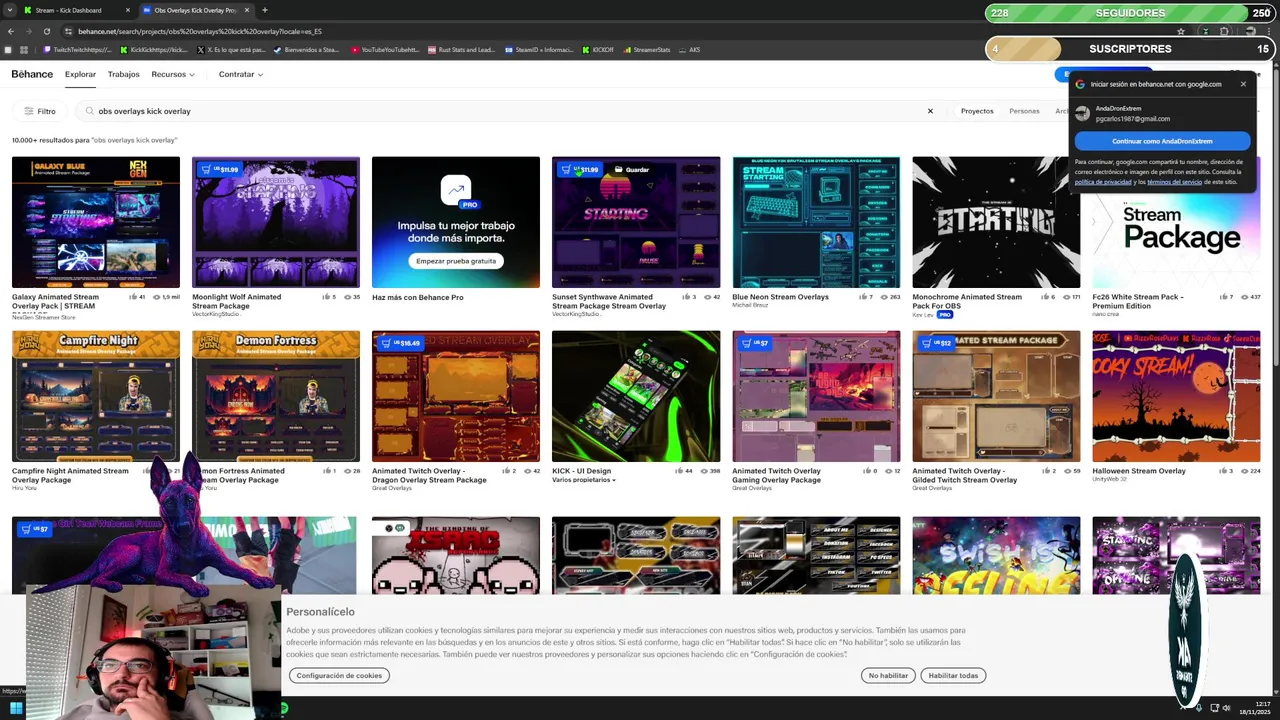This screenshot has width=1280, height=720.
Task: Open the Behance logo home link
Action: pyautogui.click(x=32, y=74)
